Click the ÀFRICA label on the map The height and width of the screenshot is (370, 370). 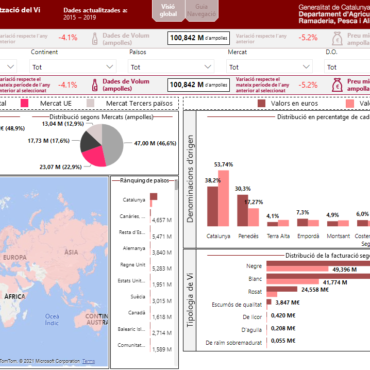tap(15, 296)
